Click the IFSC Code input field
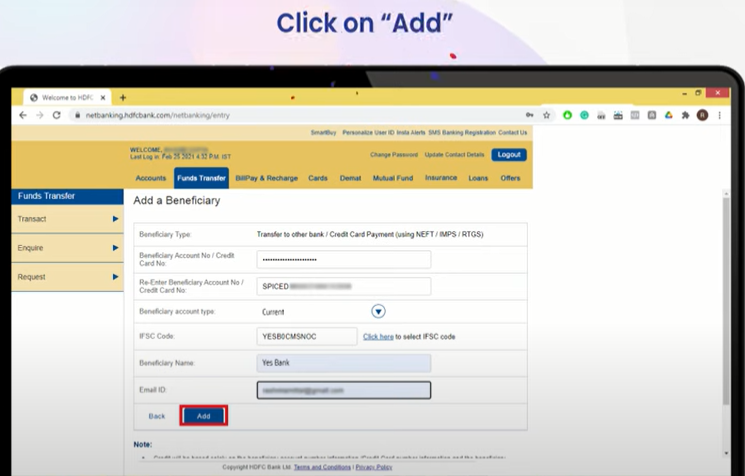The width and height of the screenshot is (745, 476). pos(307,336)
